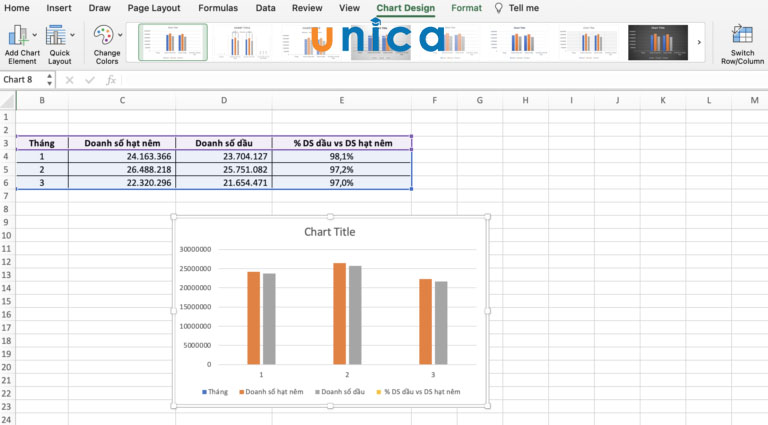The image size is (768, 425).
Task: Select column H header
Action: click(525, 100)
